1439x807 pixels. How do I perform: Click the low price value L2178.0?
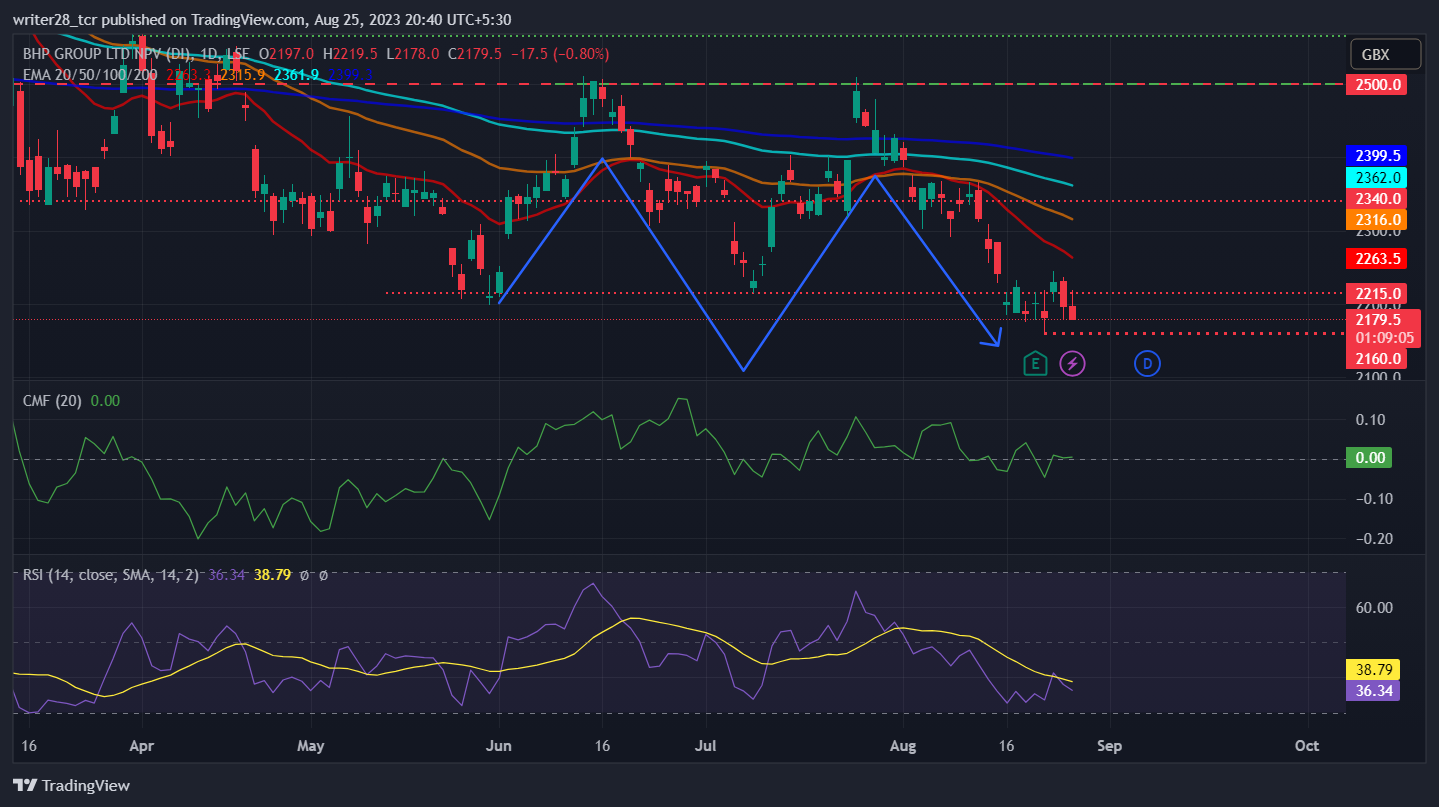coord(413,54)
